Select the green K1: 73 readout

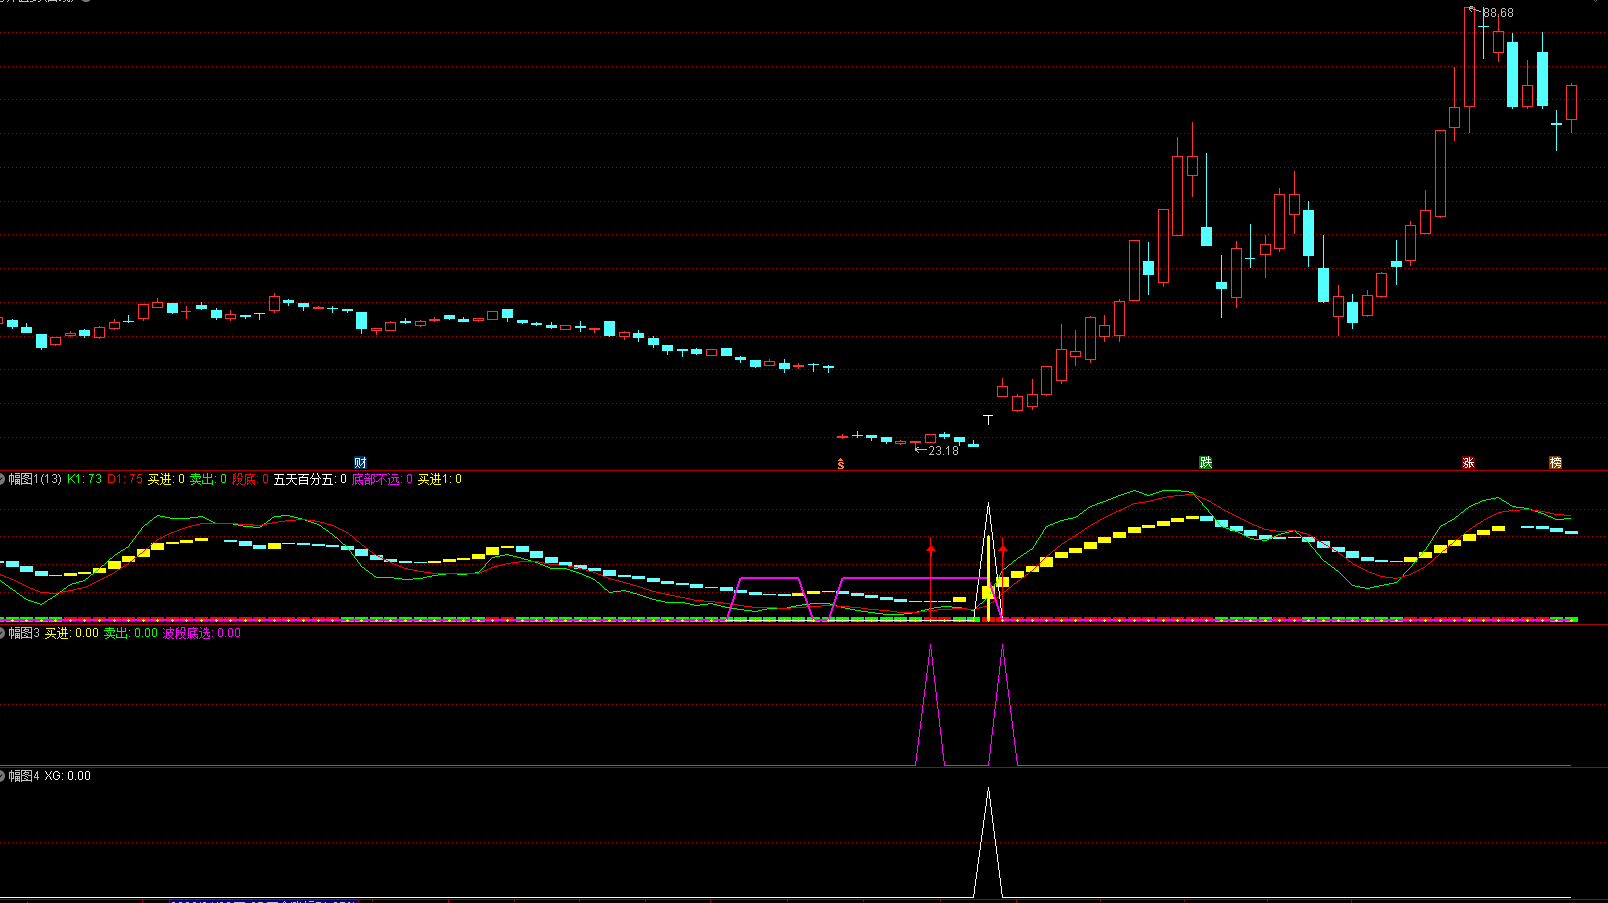(x=84, y=480)
